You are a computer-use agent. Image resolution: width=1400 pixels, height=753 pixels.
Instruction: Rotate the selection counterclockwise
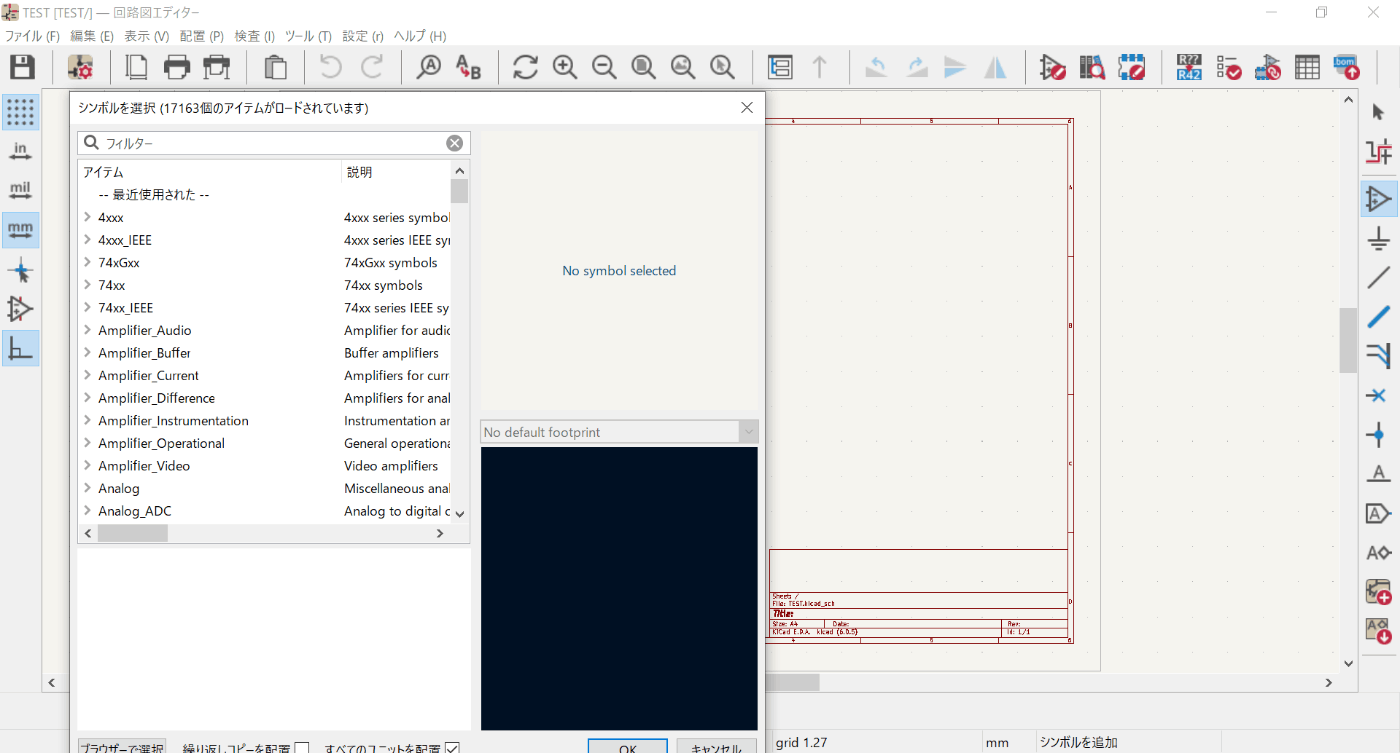coord(876,67)
